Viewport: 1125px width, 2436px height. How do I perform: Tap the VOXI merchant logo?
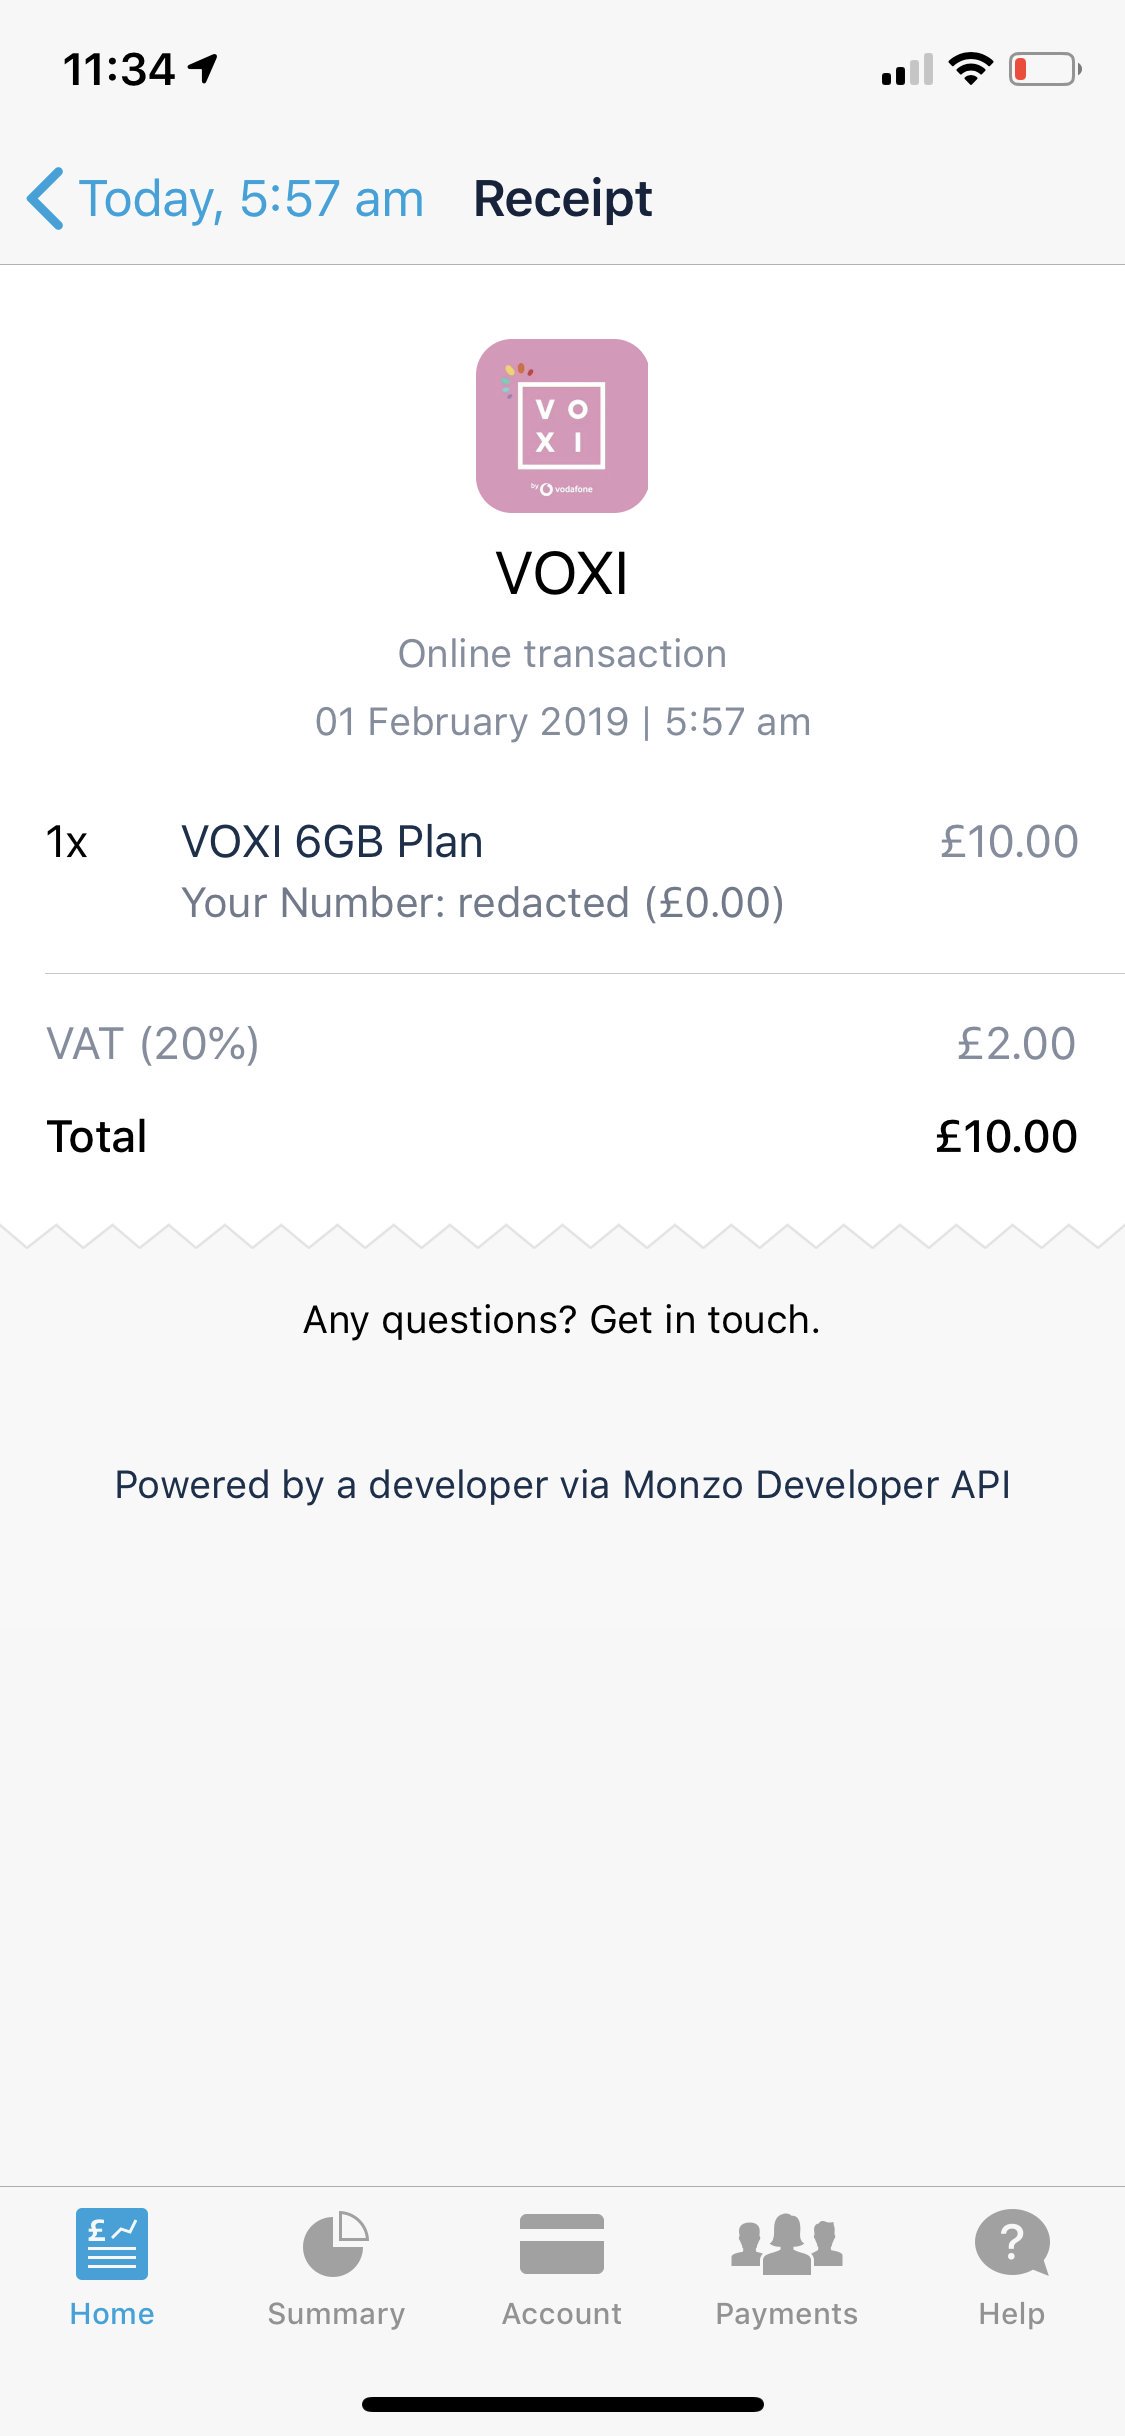pyautogui.click(x=562, y=426)
